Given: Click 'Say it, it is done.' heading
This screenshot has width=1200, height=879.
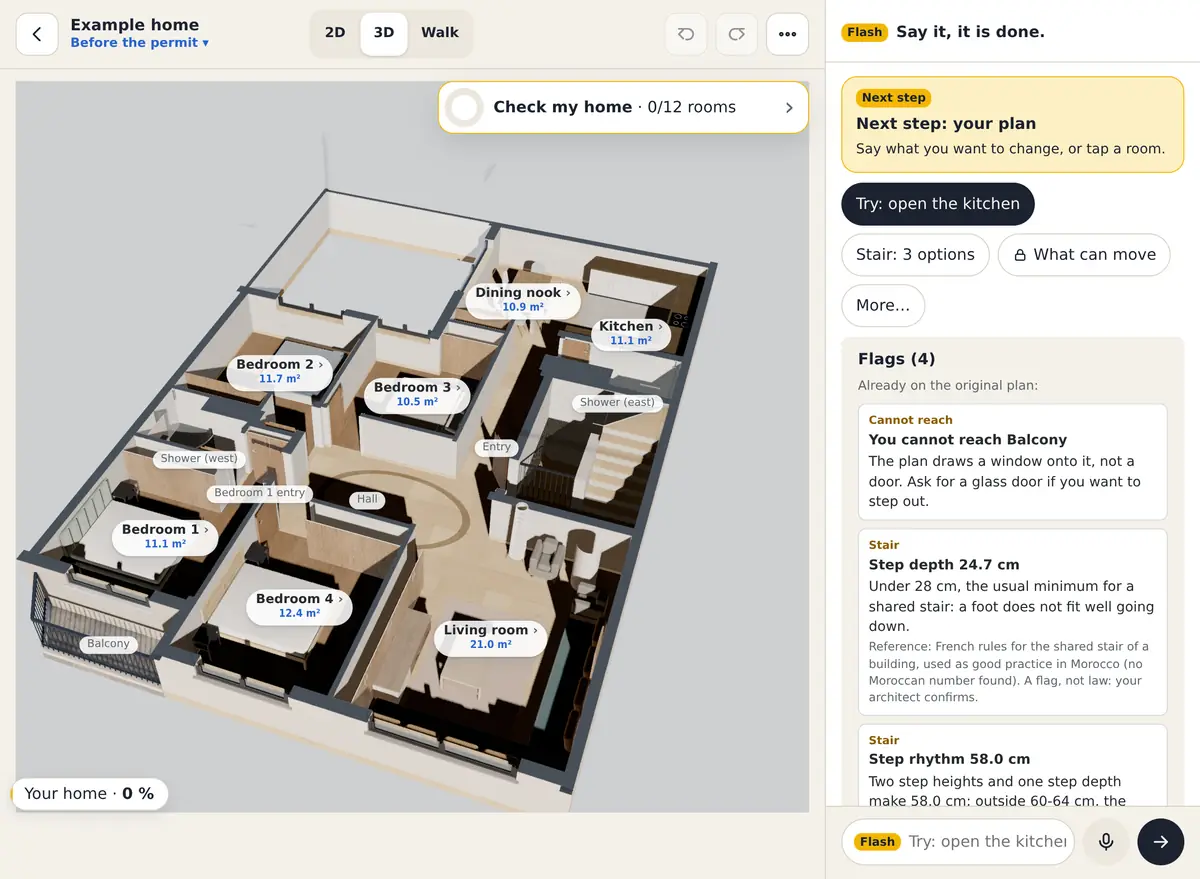Looking at the screenshot, I should pyautogui.click(x=970, y=32).
